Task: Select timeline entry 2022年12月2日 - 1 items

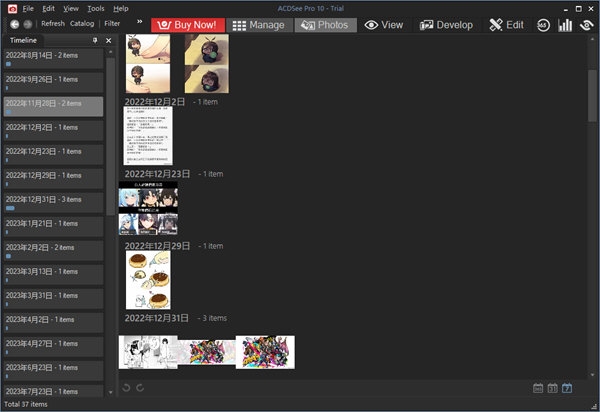Action: coord(53,131)
